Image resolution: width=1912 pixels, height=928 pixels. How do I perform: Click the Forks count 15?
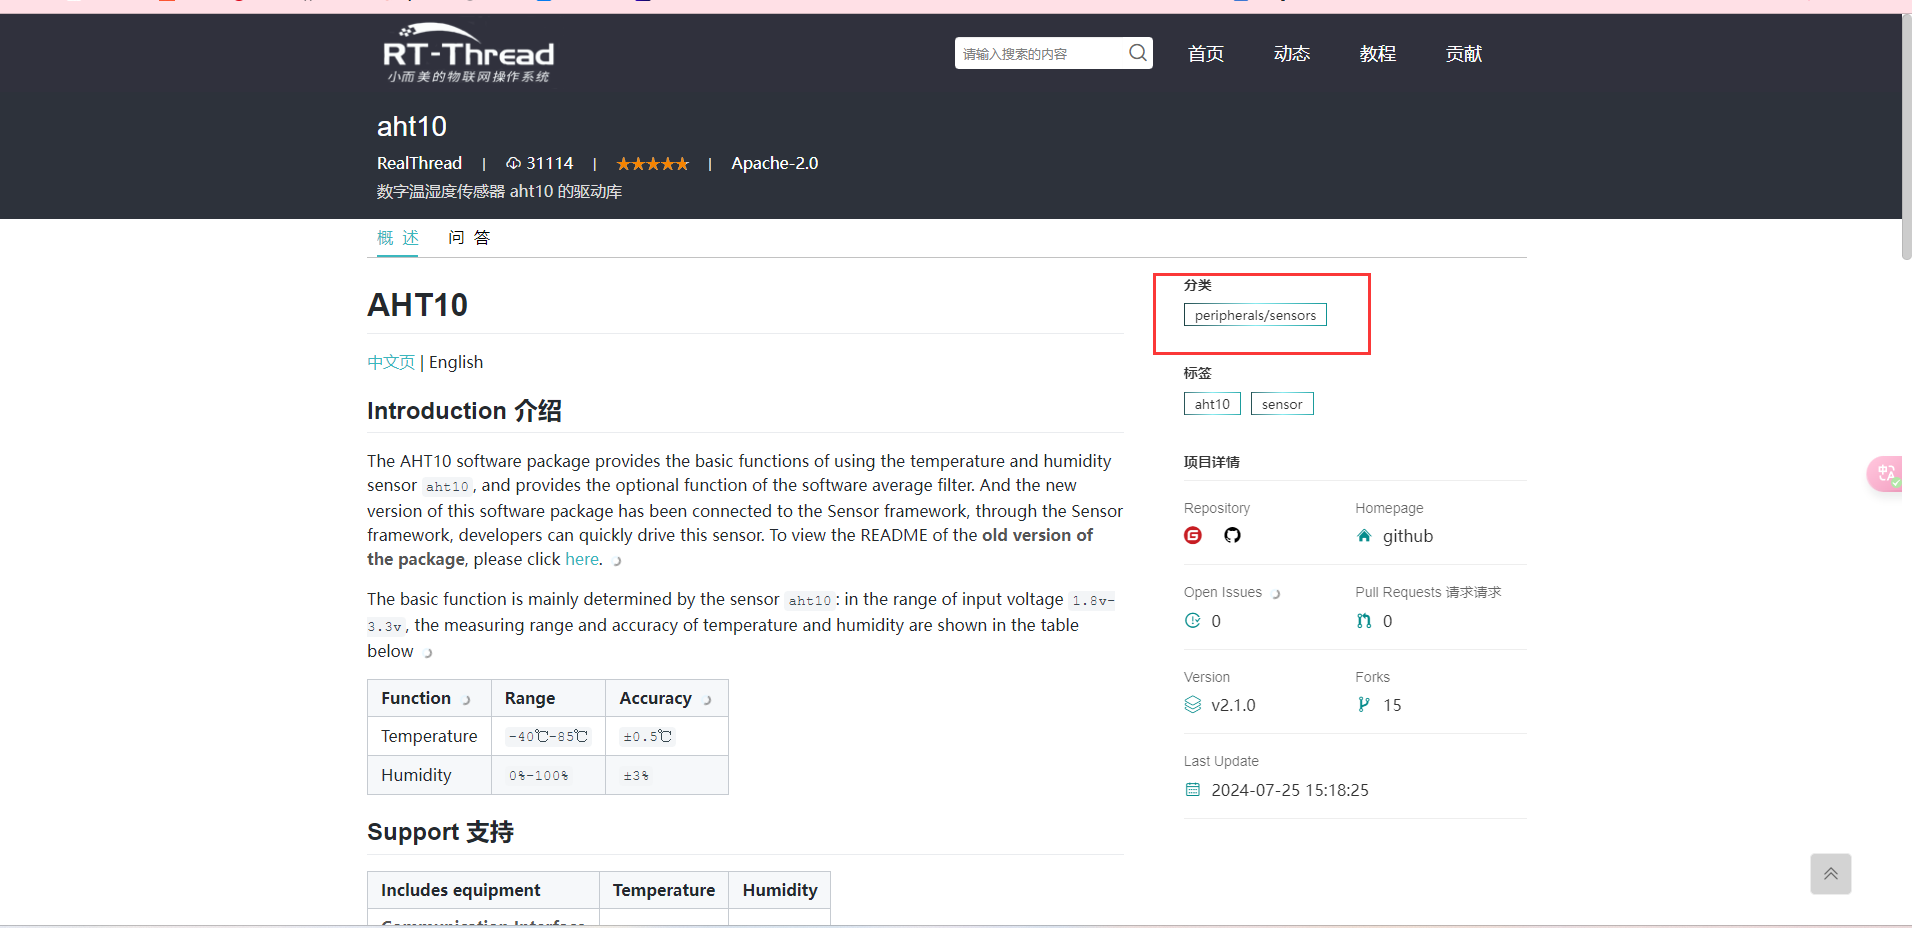tap(1392, 705)
